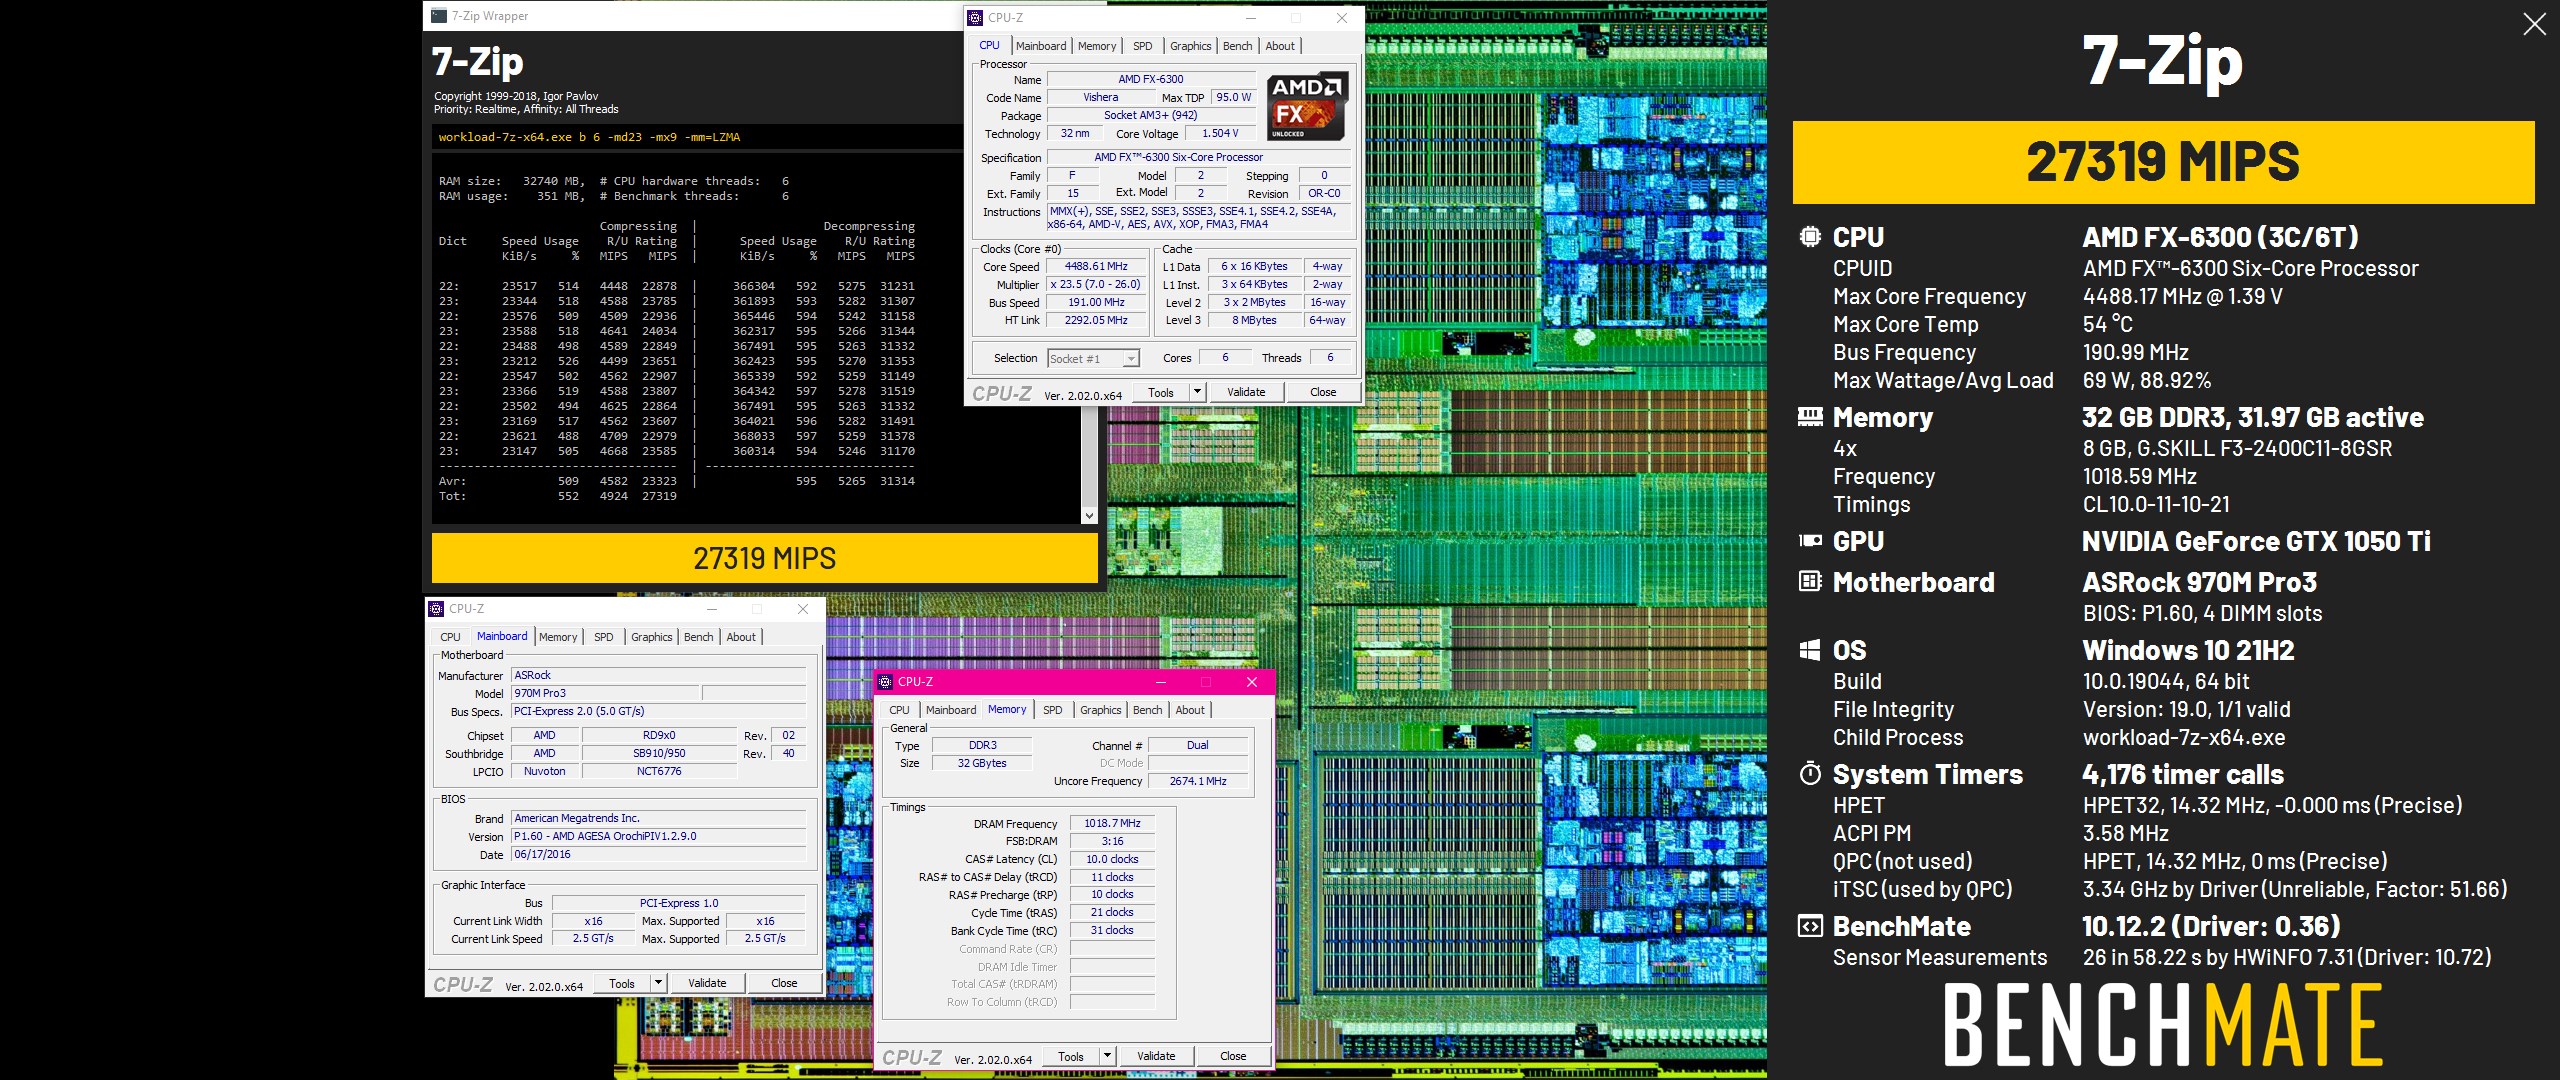Screen dimensions: 2560x1080
Task: Click the GPU card icon in the BenchMate panel
Action: click(x=1810, y=541)
